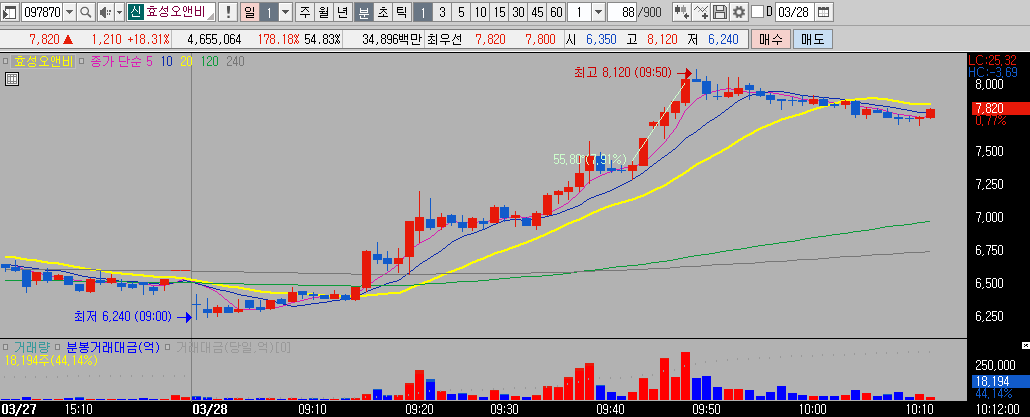Click the speaker sound alert icon
Viewport: 1030px width, 417px height.
105,12
